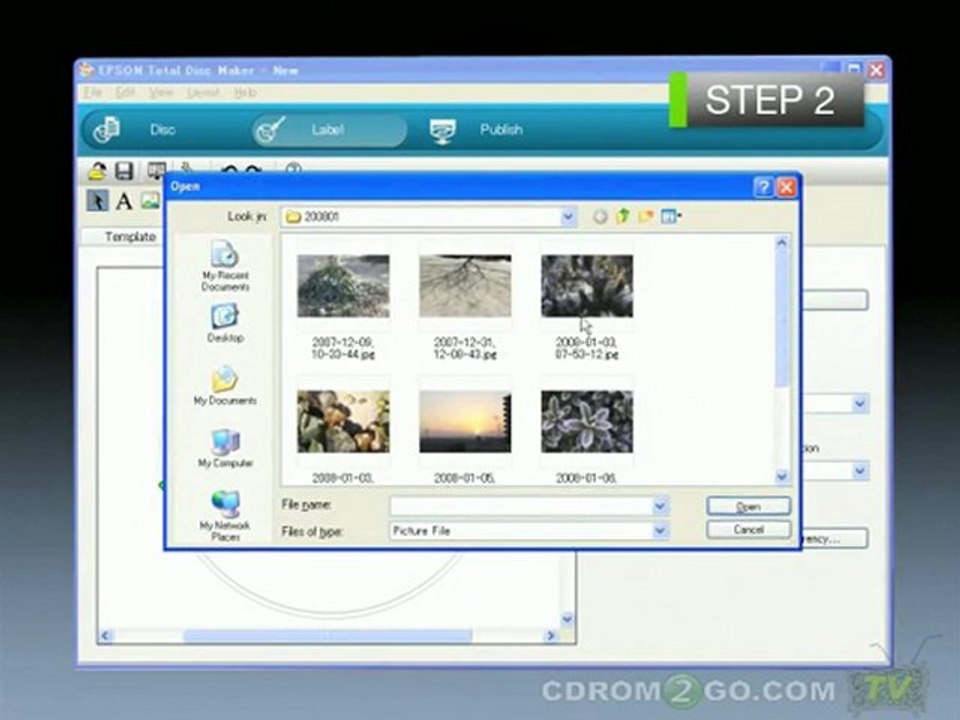Click file label starting '2008-01-06'
The height and width of the screenshot is (720, 960).
(x=587, y=478)
